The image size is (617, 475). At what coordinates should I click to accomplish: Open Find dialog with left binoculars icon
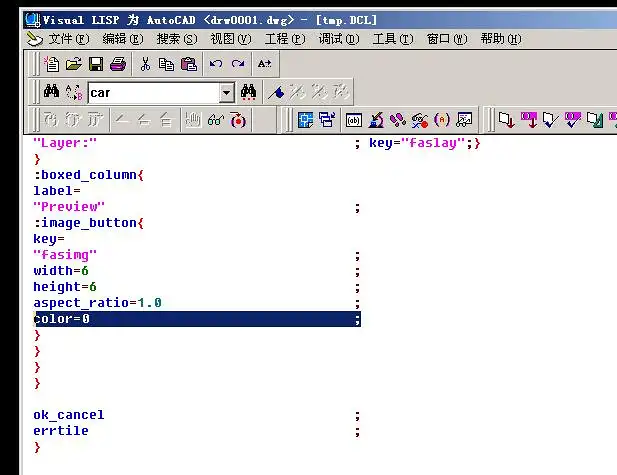pyautogui.click(x=52, y=91)
